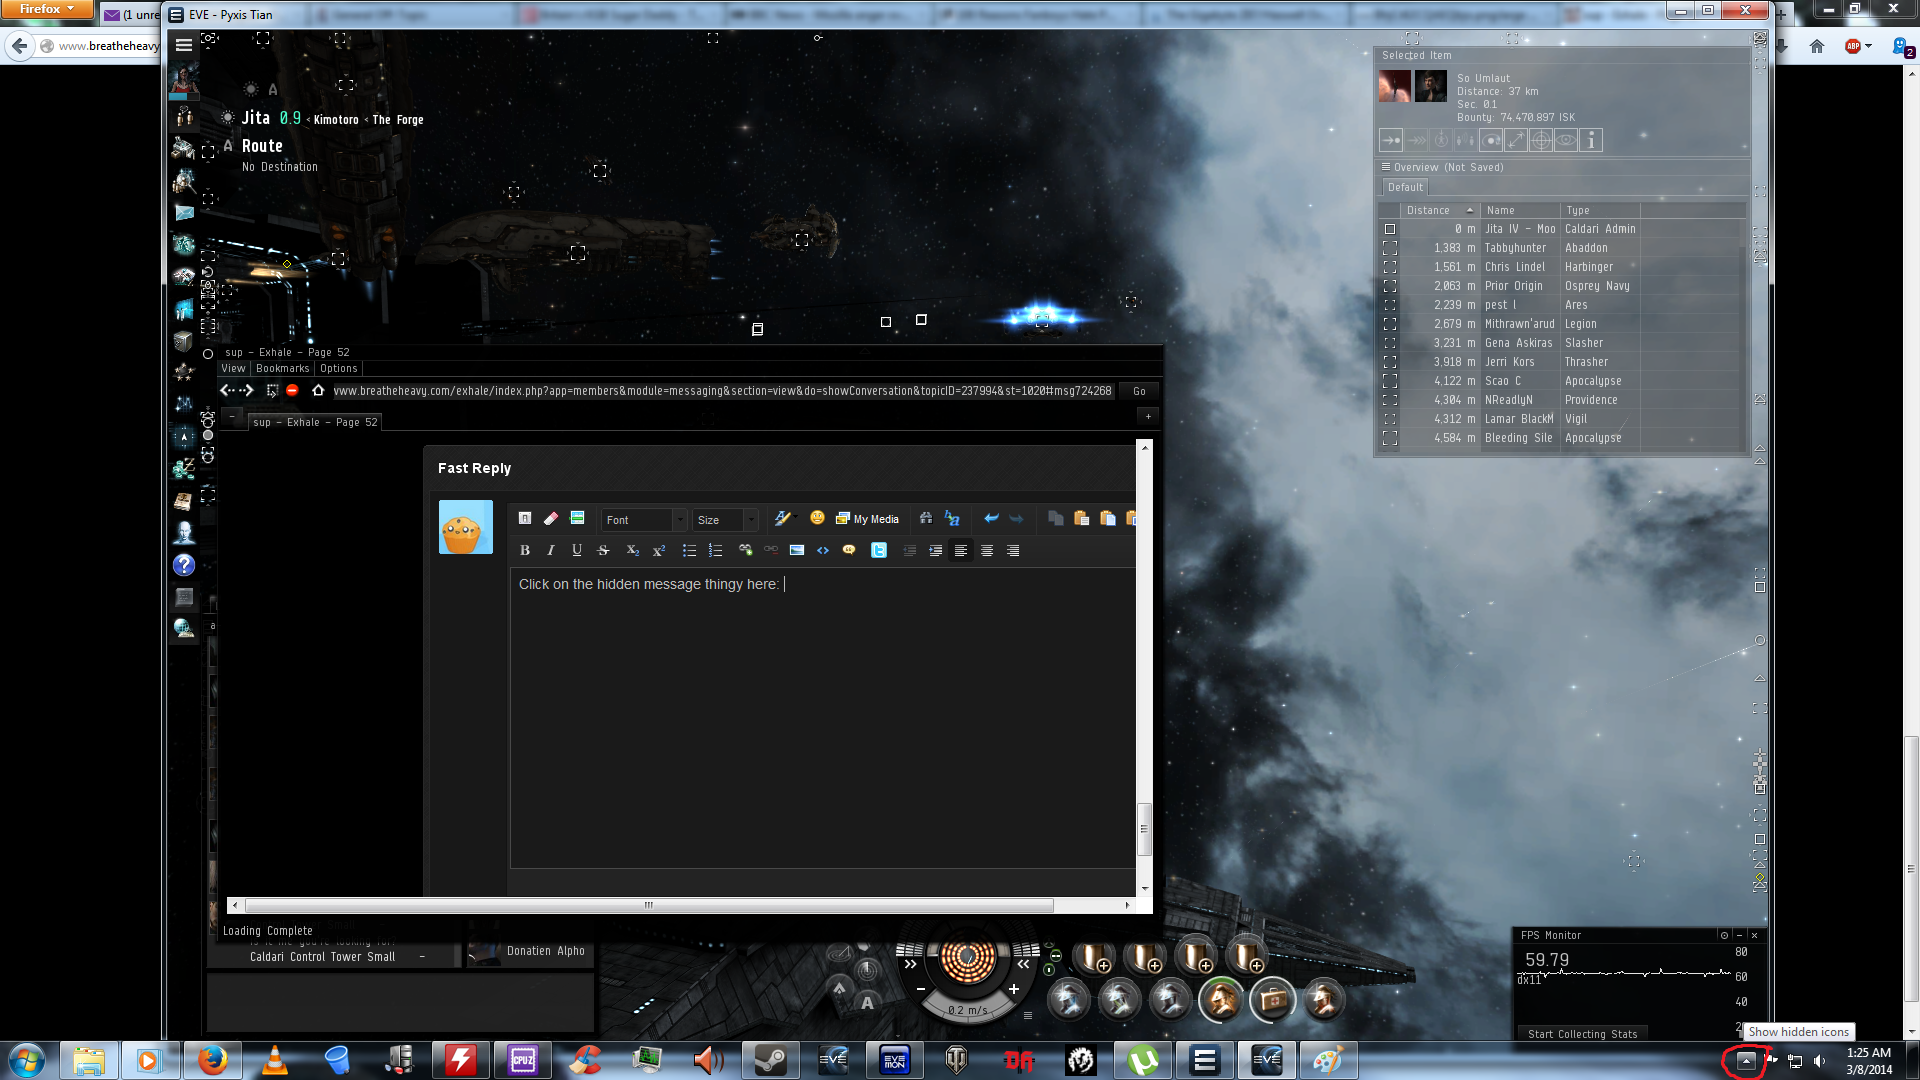Add a new in-game browser tab
Image resolution: width=1920 pixels, height=1080 pixels.
(1148, 416)
